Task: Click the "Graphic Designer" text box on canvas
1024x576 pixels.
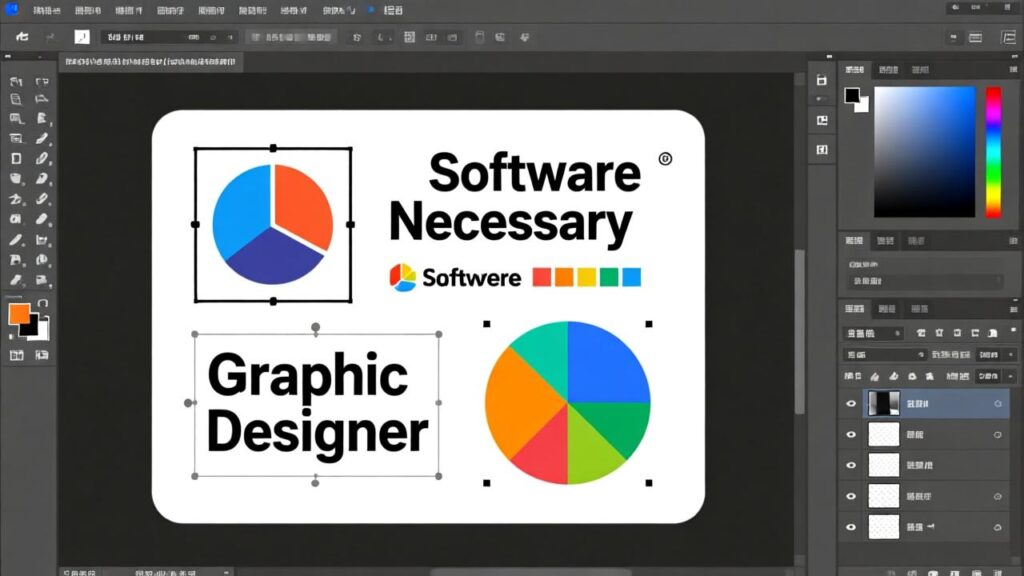Action: pos(316,405)
